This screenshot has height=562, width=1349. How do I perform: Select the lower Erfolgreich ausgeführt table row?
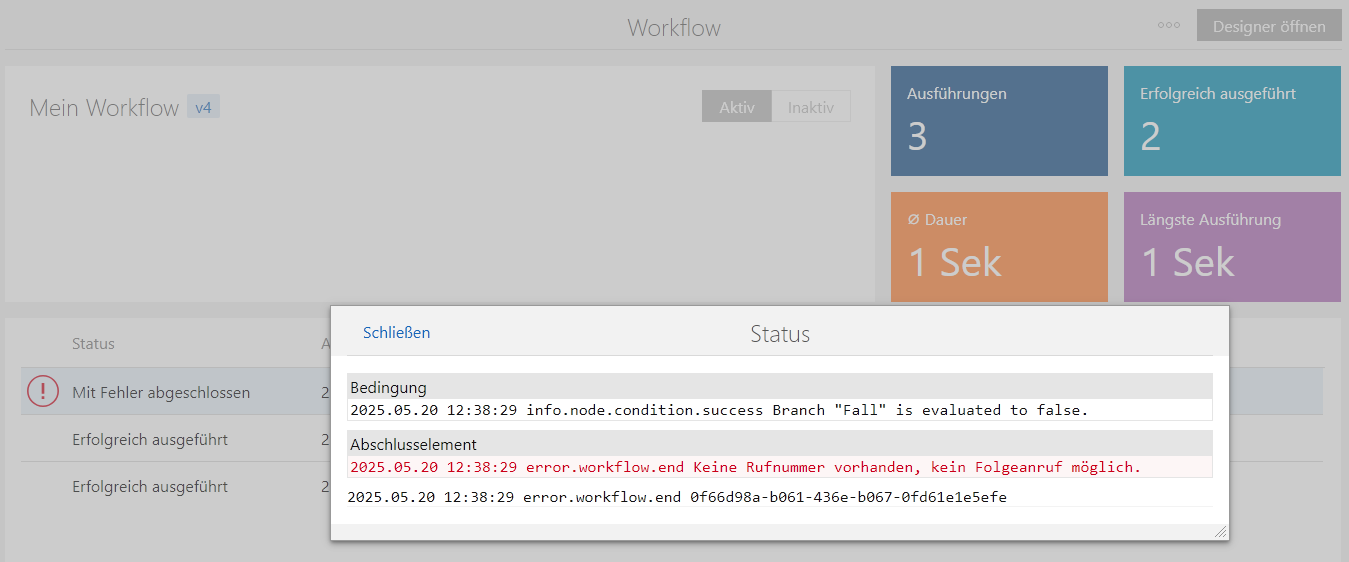(150, 487)
